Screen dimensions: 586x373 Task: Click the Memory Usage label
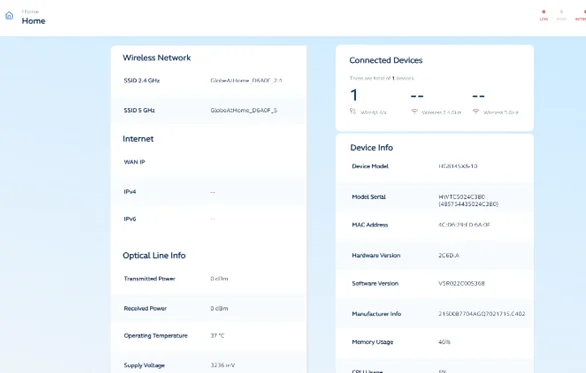pos(372,342)
